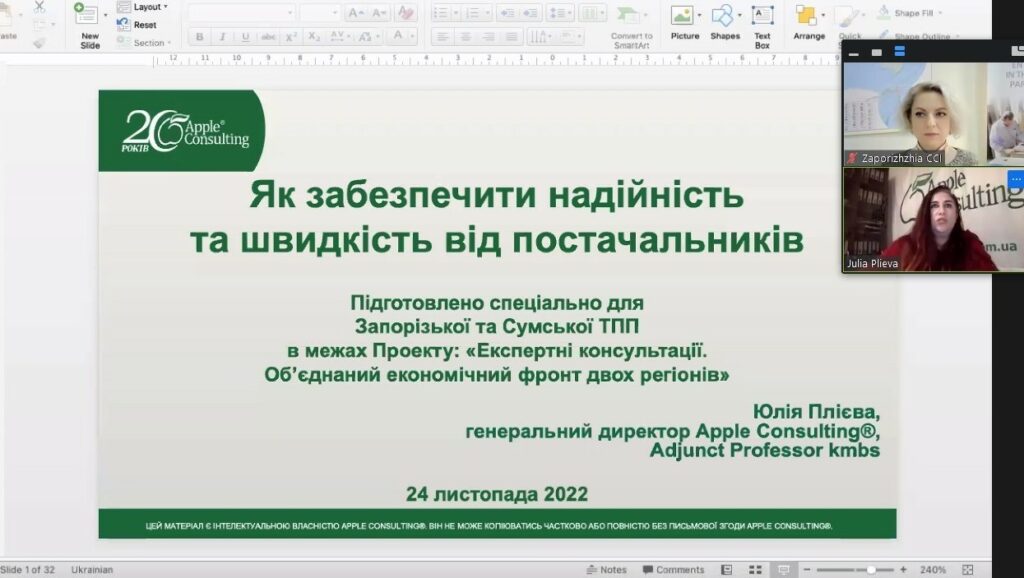Click the Reset slide button

tap(137, 25)
